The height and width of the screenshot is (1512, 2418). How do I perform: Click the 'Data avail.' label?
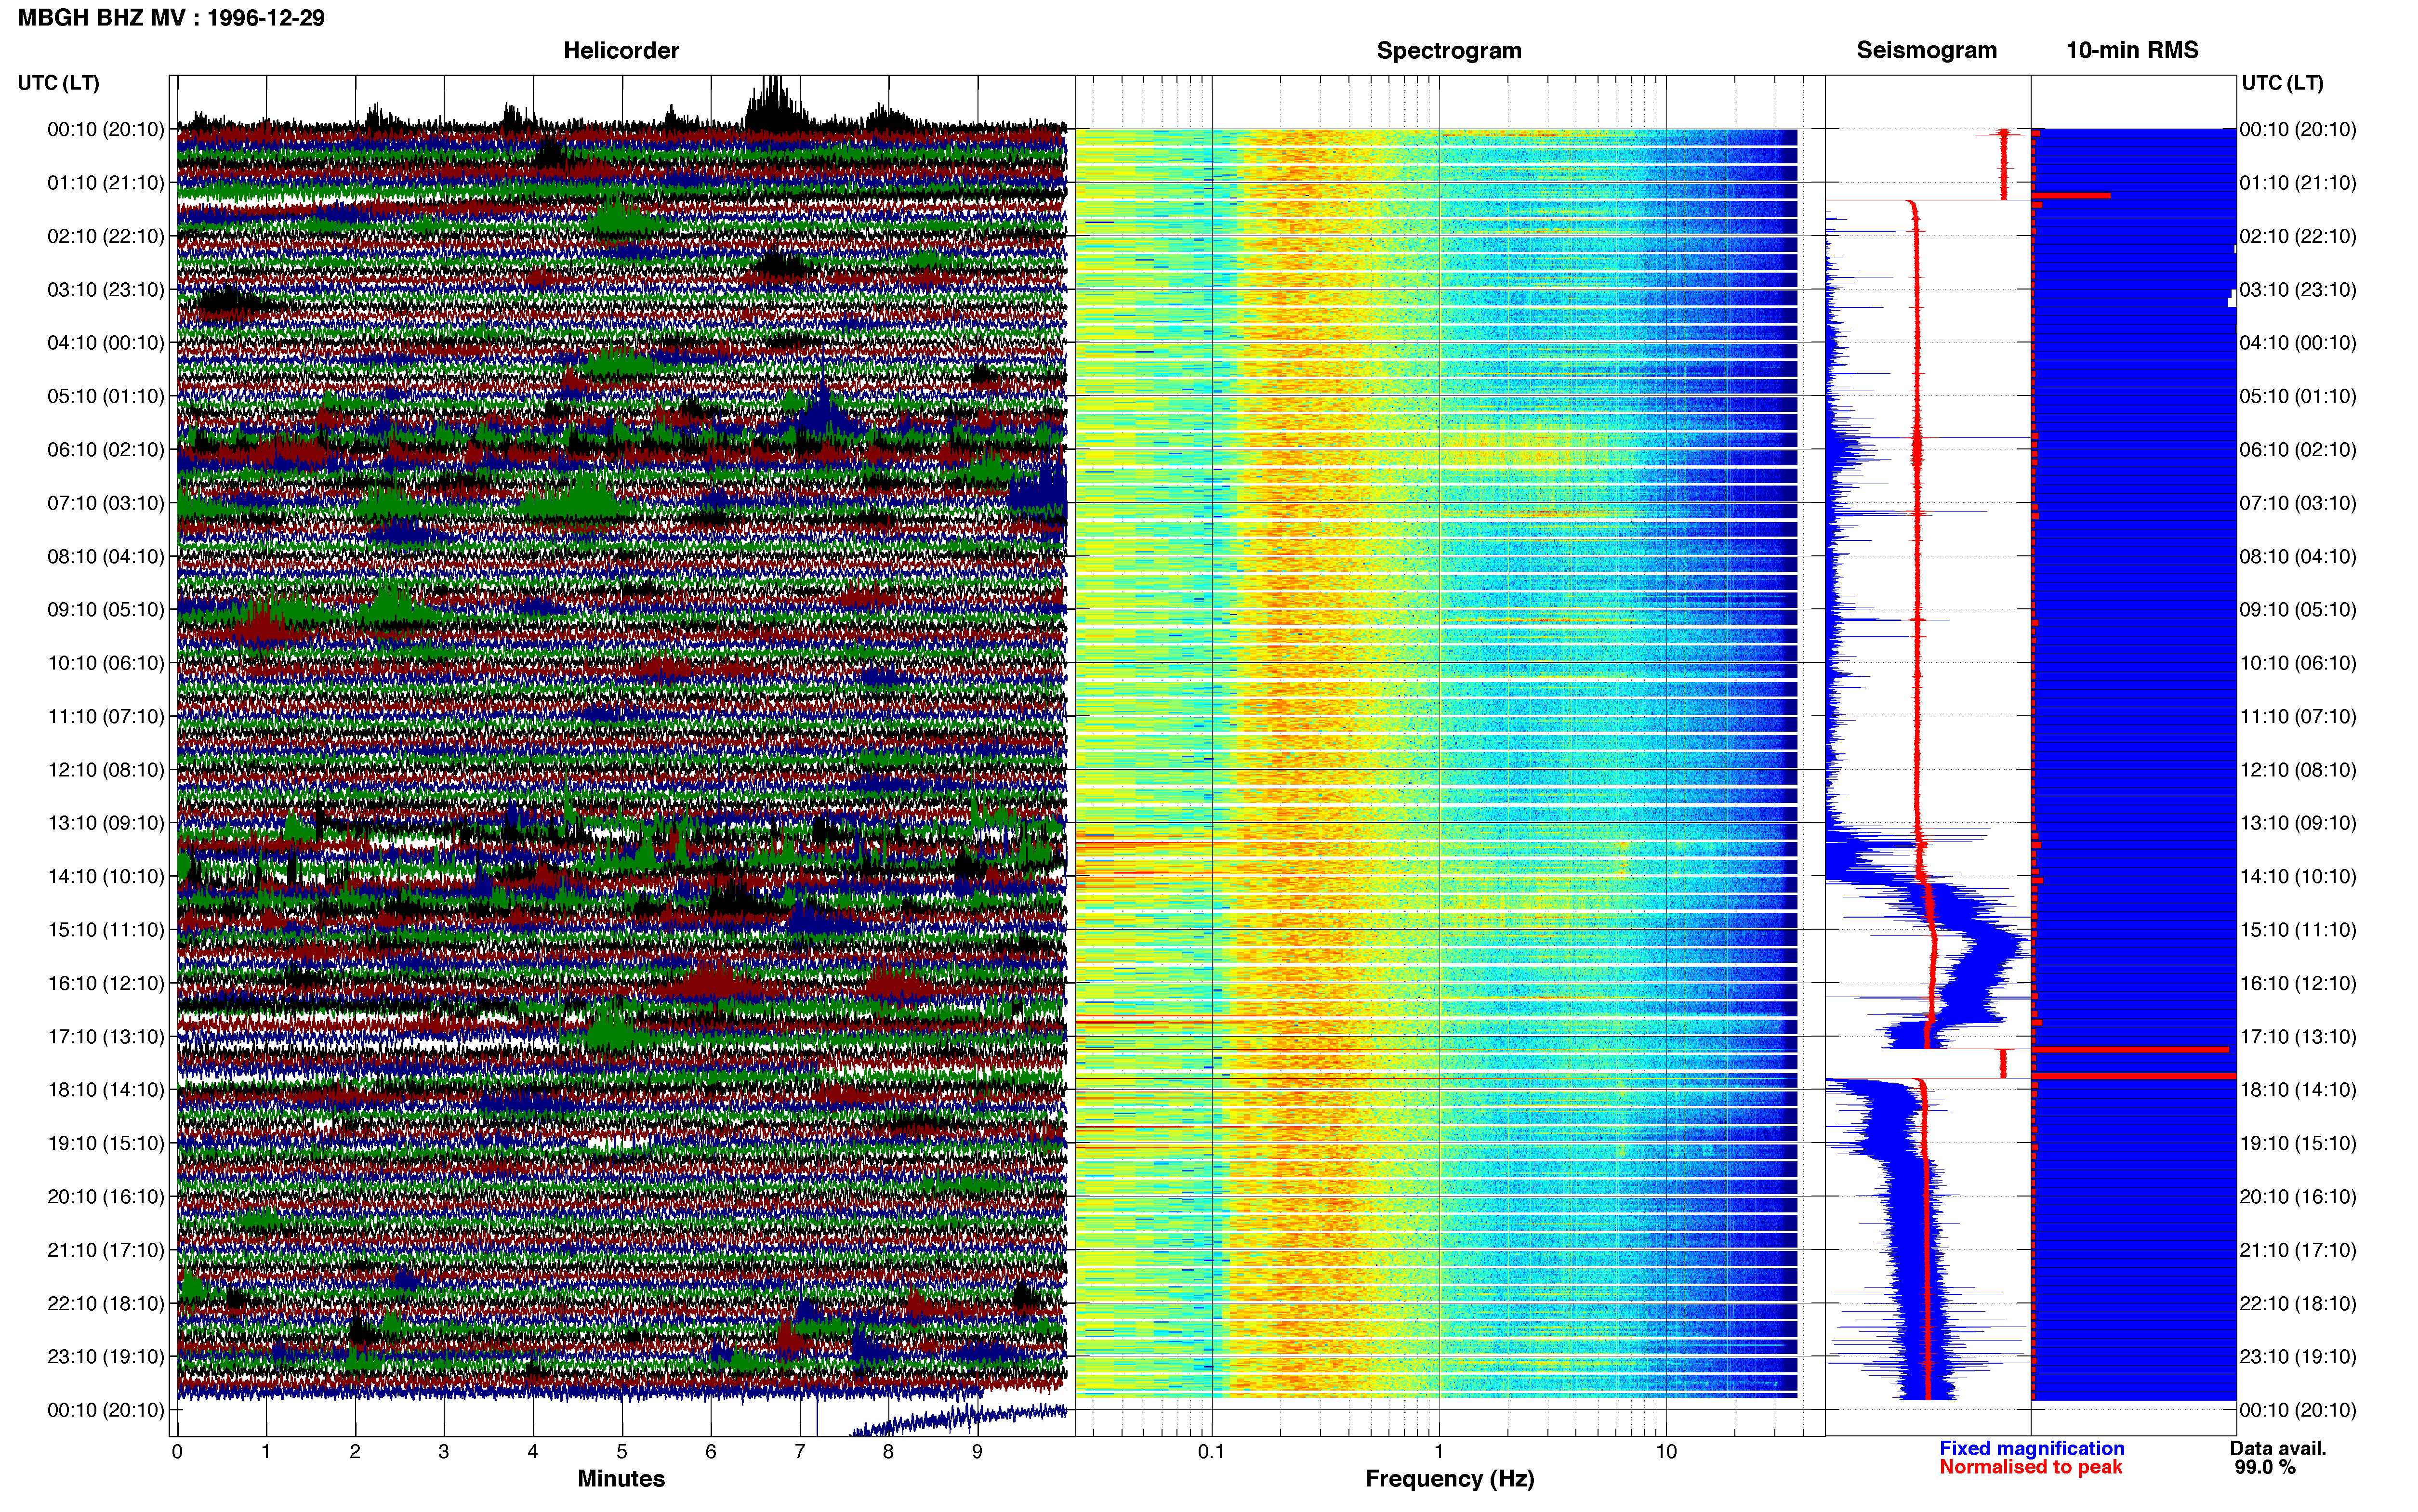tap(2278, 1448)
